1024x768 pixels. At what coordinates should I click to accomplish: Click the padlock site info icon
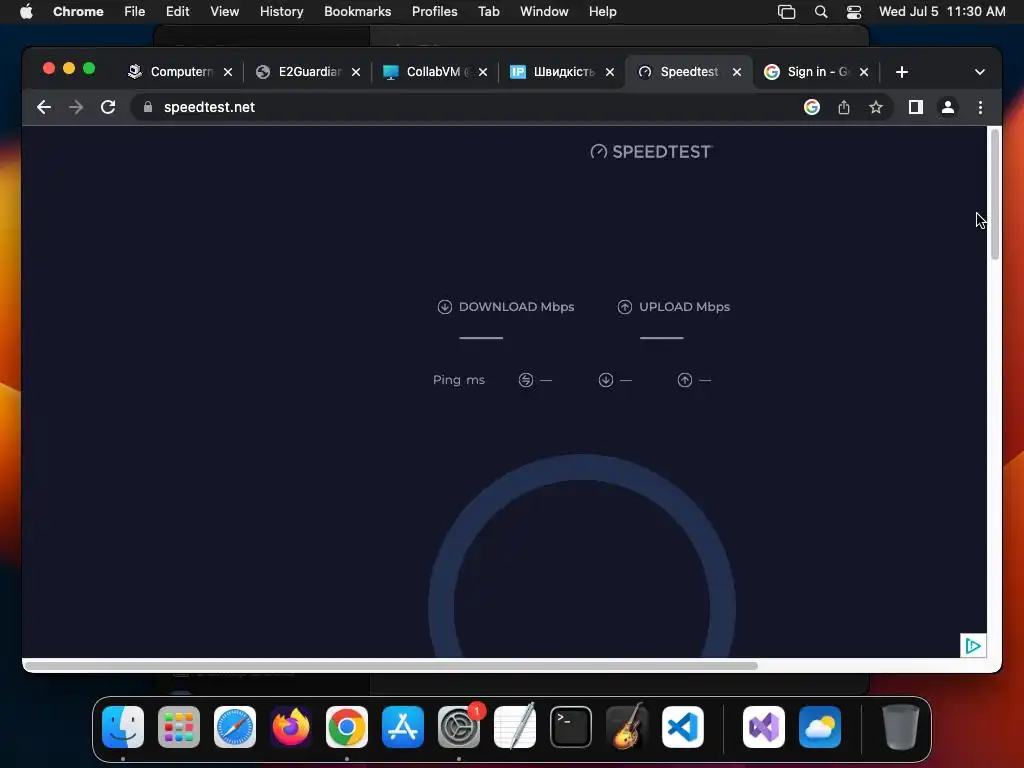(148, 107)
